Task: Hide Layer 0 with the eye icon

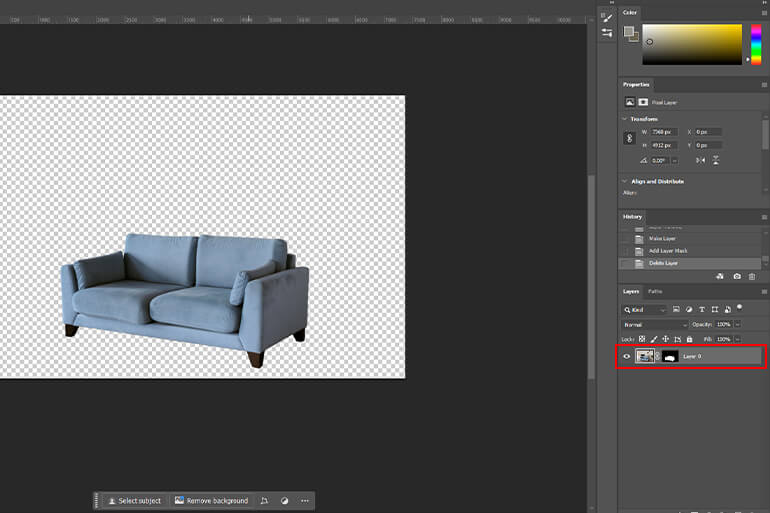Action: click(x=627, y=356)
